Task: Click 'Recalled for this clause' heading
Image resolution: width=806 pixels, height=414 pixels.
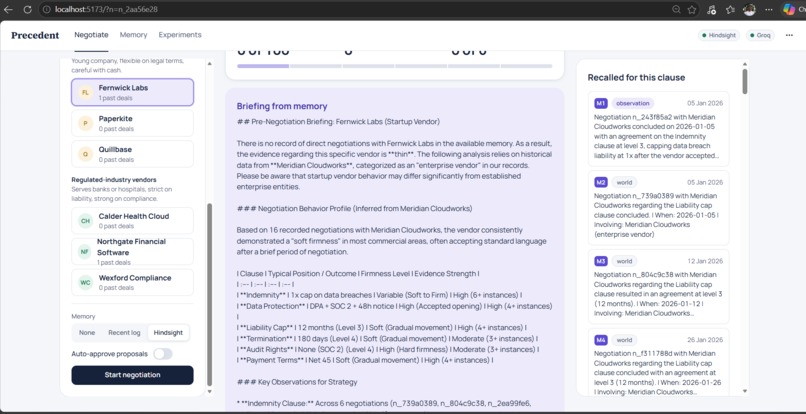Action: click(x=636, y=78)
